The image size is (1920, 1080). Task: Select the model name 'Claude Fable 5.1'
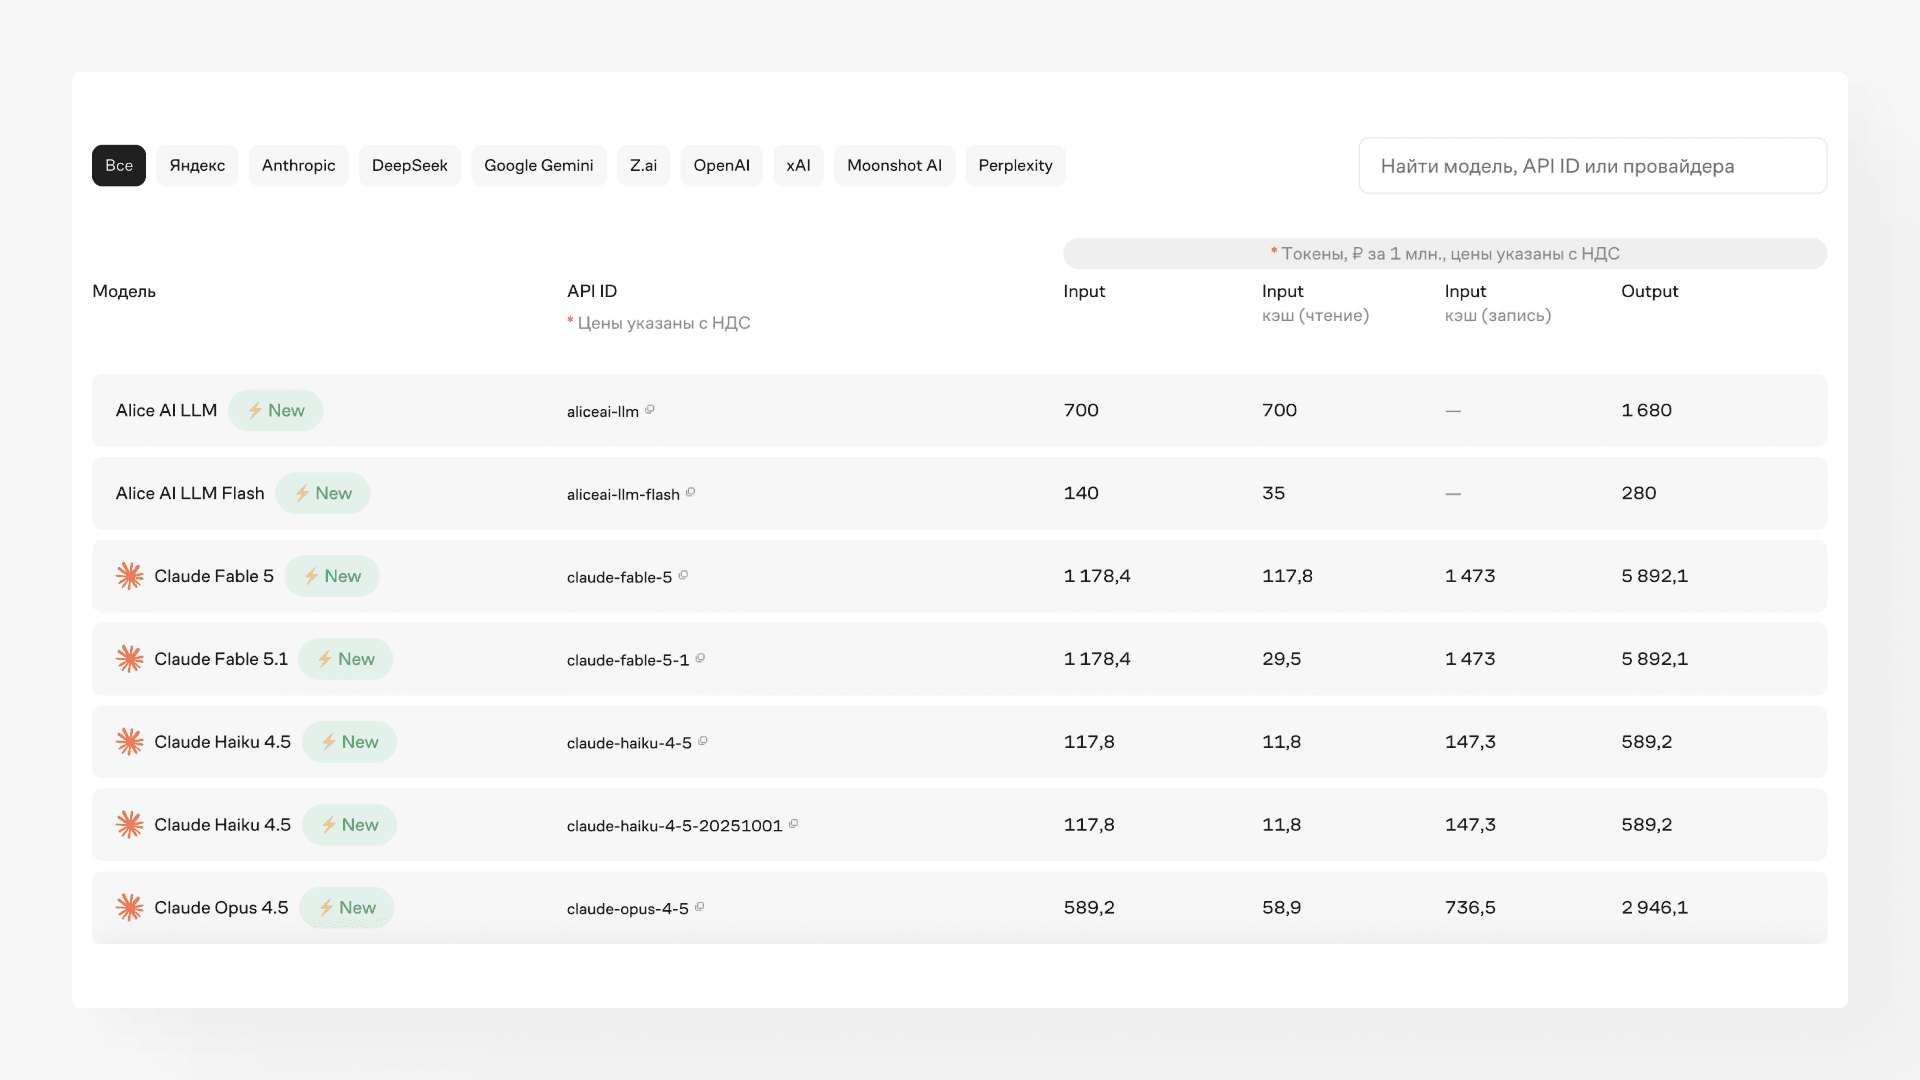coord(221,659)
